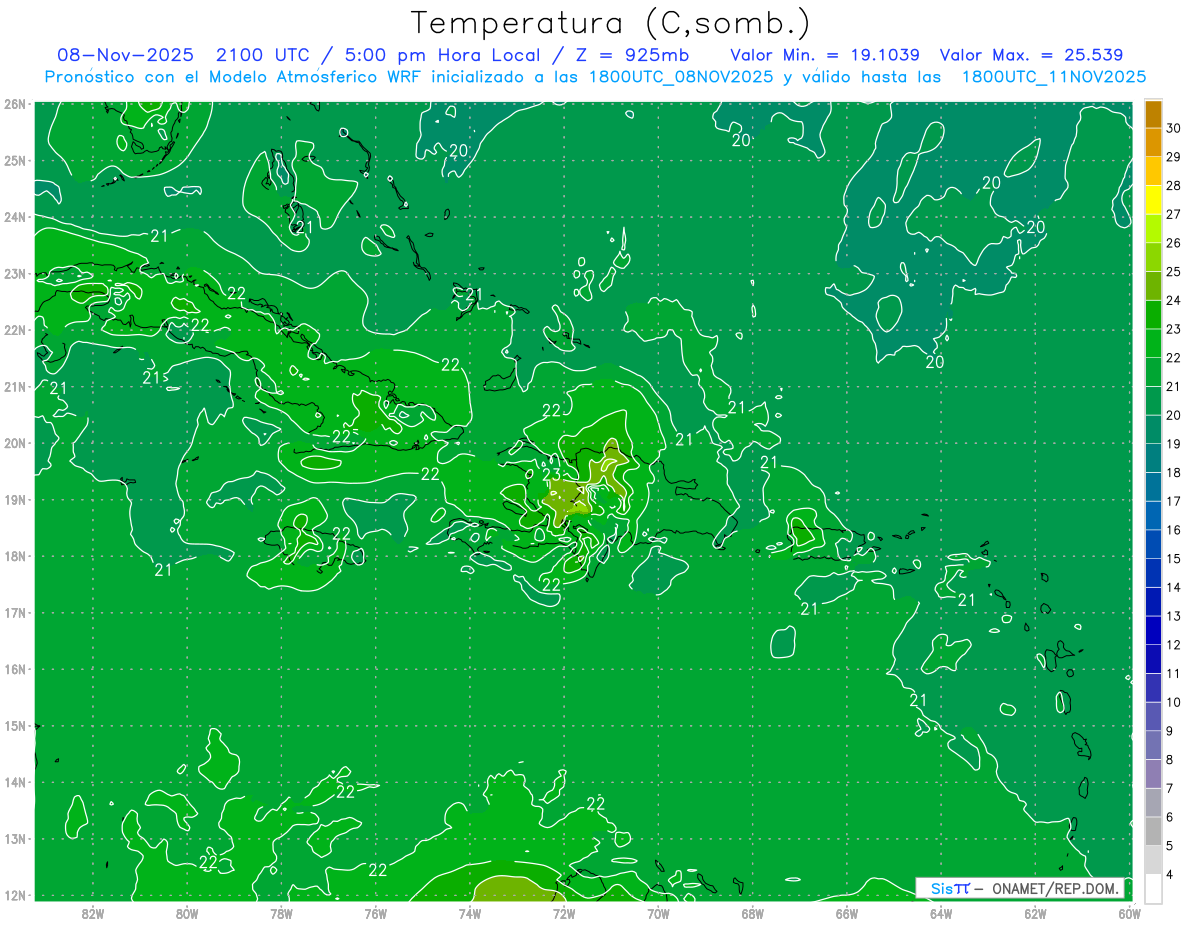Click the longitude label 64W
The image size is (1200, 927).
click(941, 912)
